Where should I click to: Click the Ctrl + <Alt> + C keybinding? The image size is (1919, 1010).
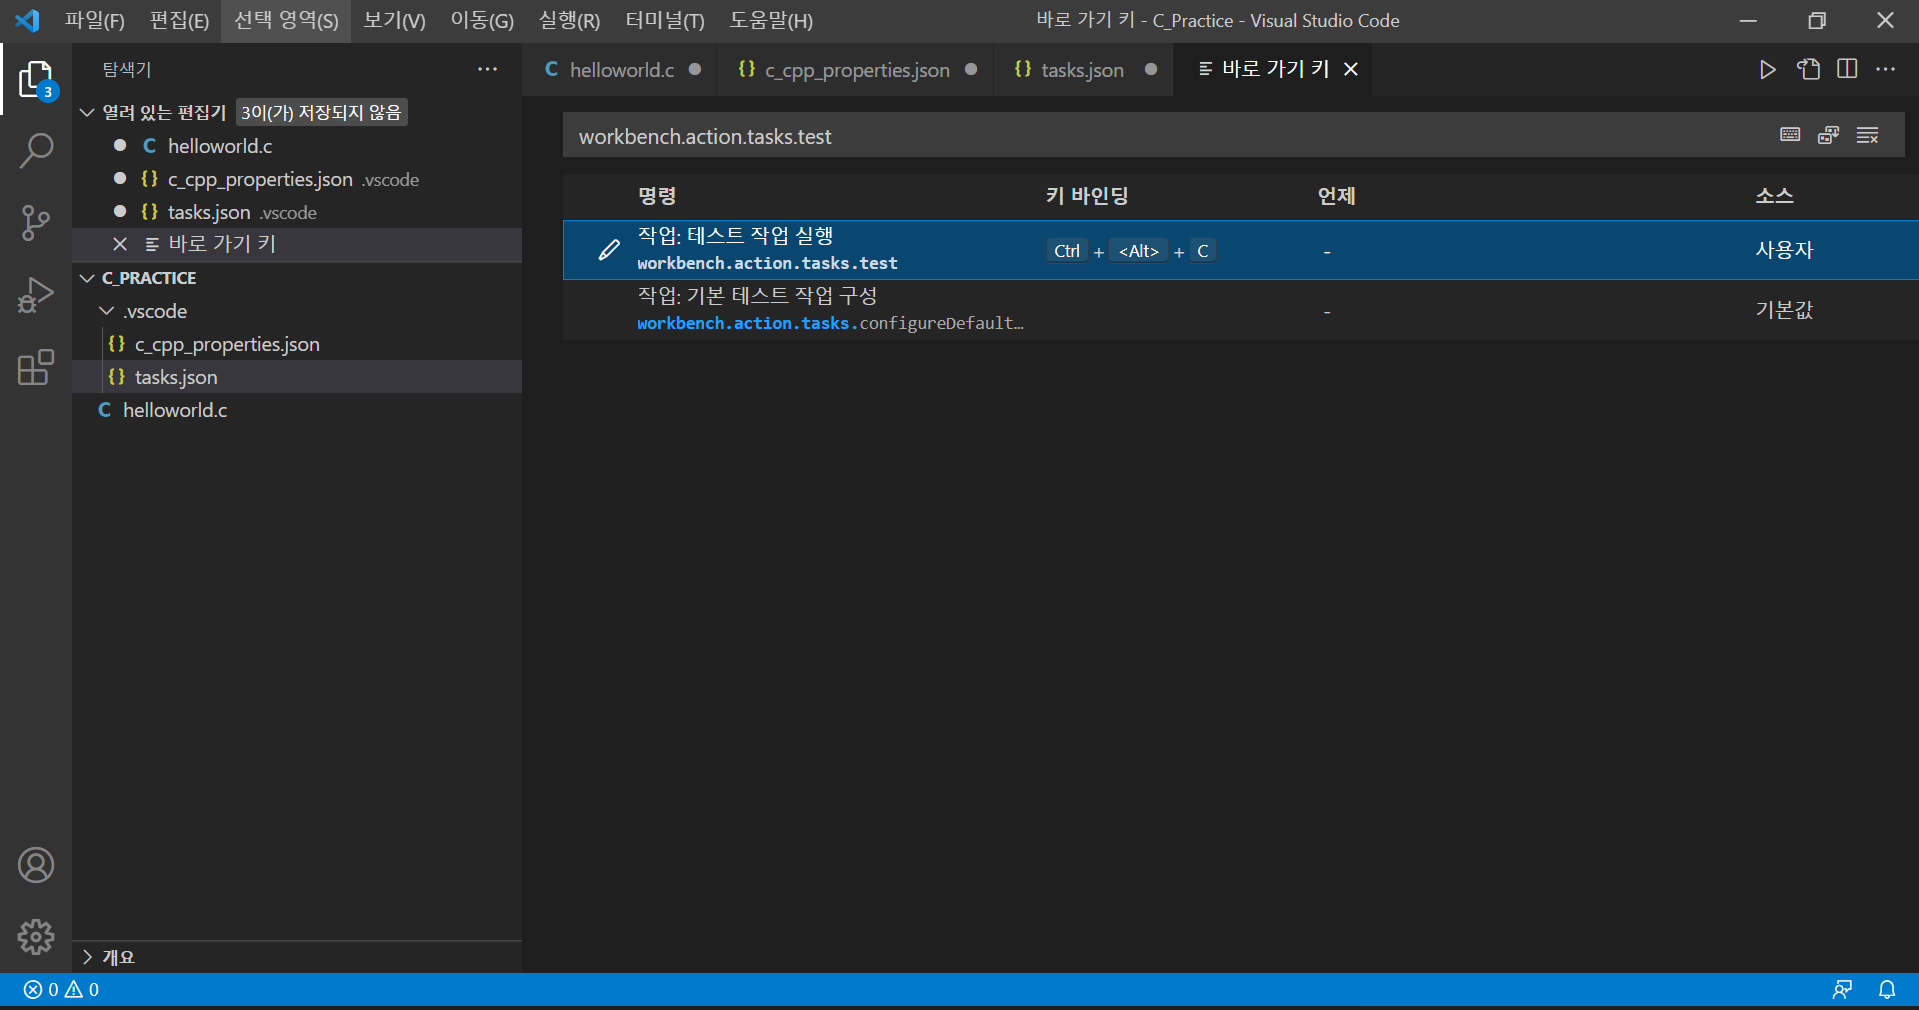tap(1131, 251)
